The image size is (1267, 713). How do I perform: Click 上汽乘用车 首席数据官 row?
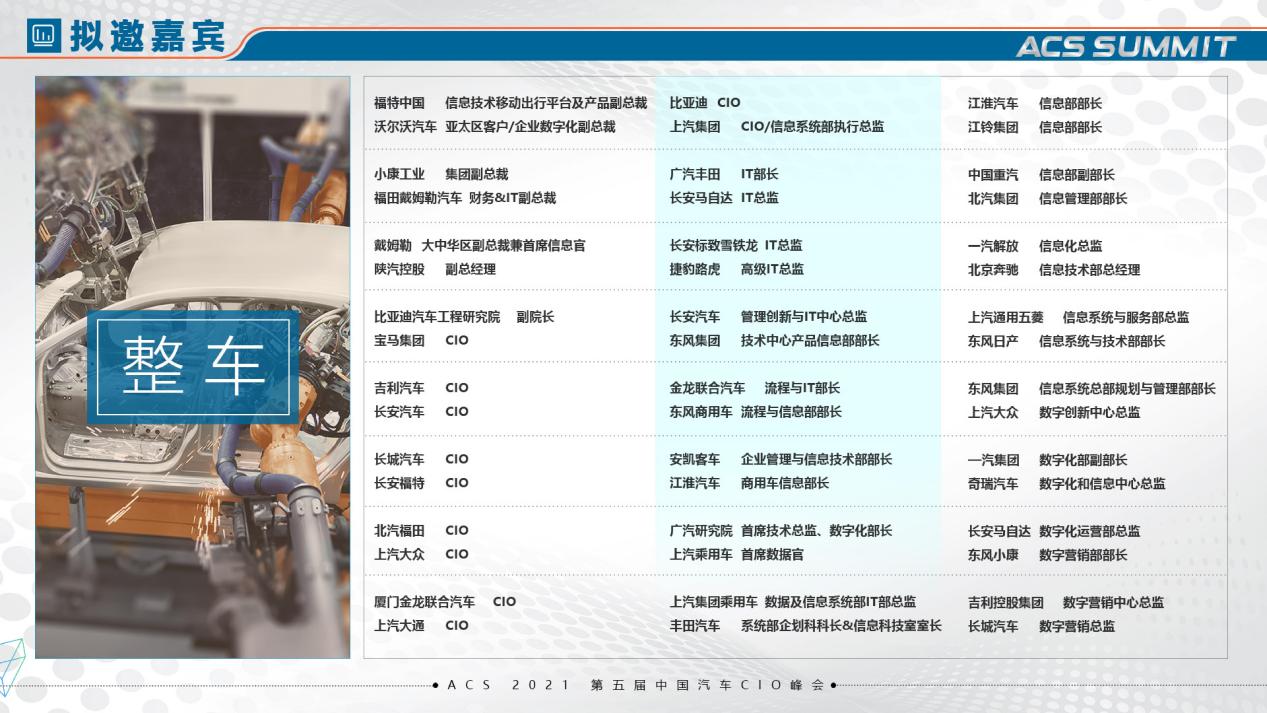click(x=736, y=554)
